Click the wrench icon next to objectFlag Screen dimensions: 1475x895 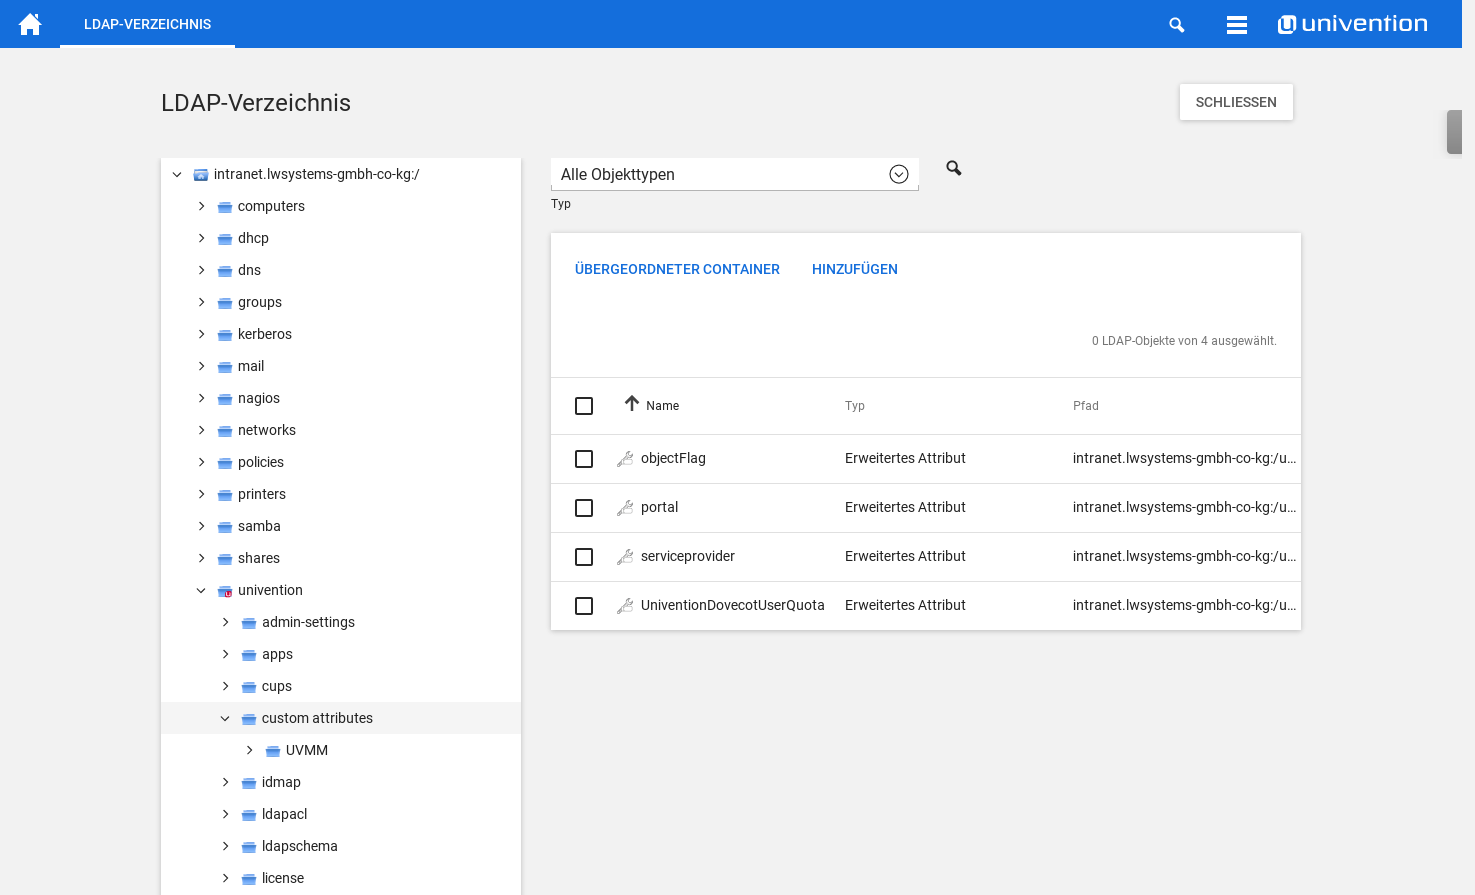point(625,459)
